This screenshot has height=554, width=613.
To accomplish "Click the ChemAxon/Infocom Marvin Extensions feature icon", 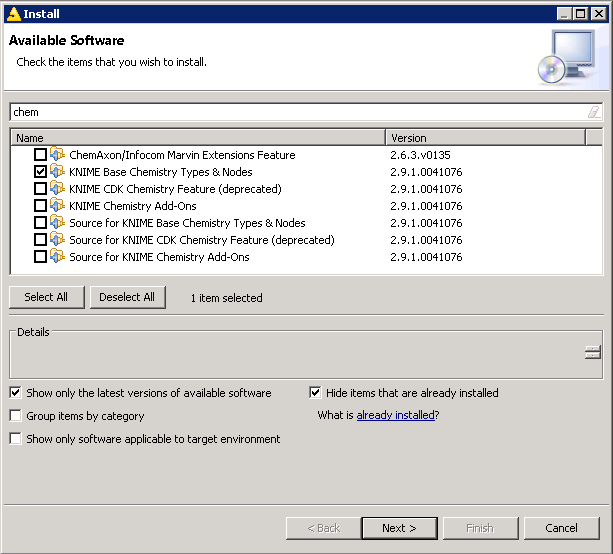I will (x=57, y=155).
